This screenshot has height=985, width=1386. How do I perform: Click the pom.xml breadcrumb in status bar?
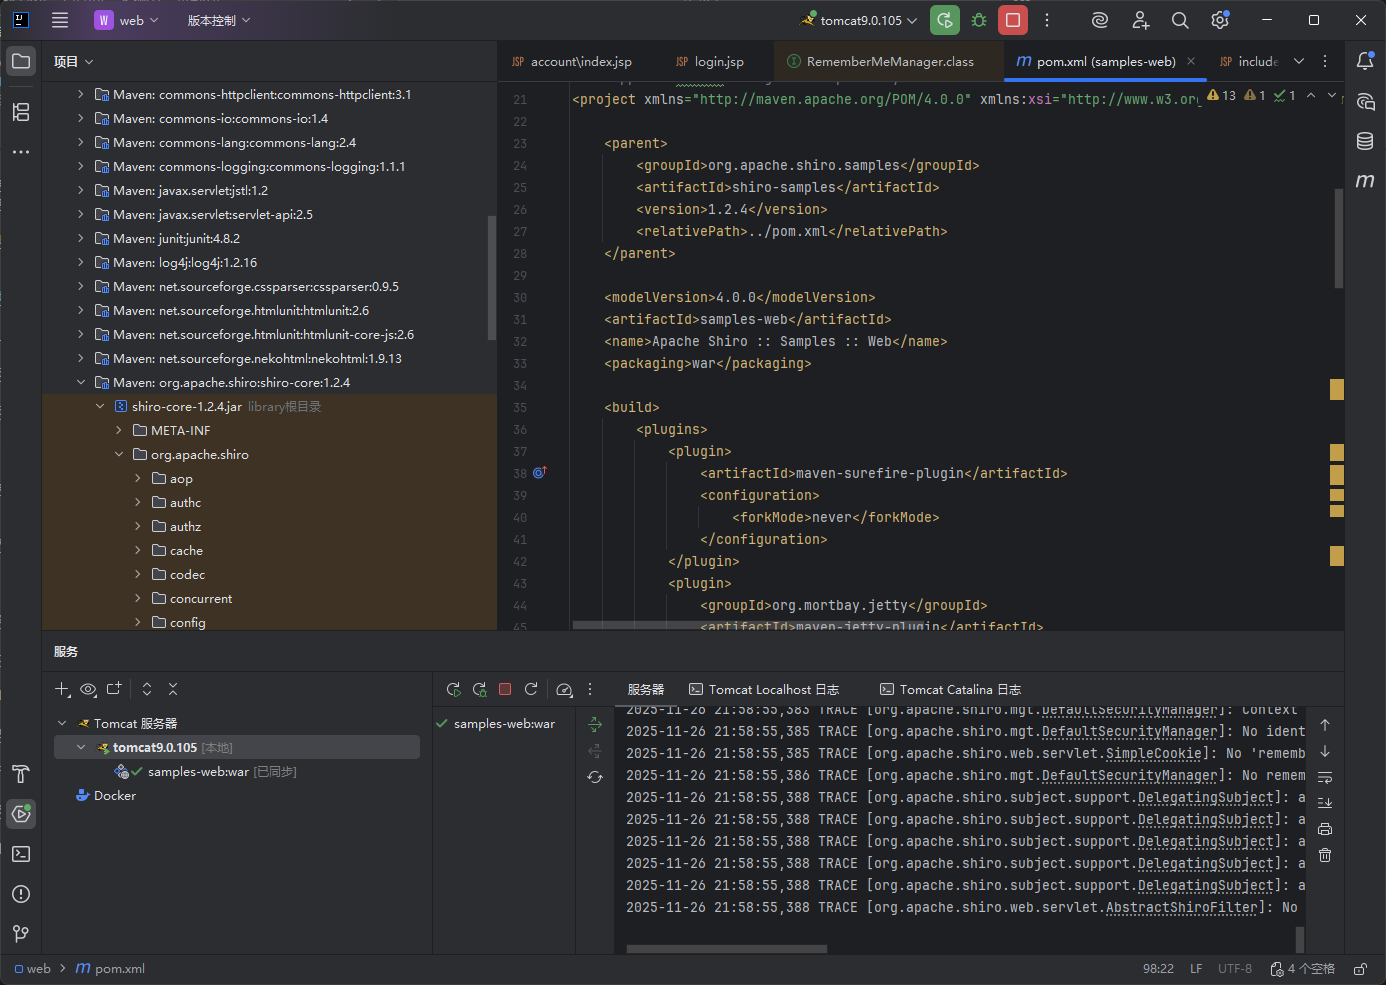[x=119, y=969]
